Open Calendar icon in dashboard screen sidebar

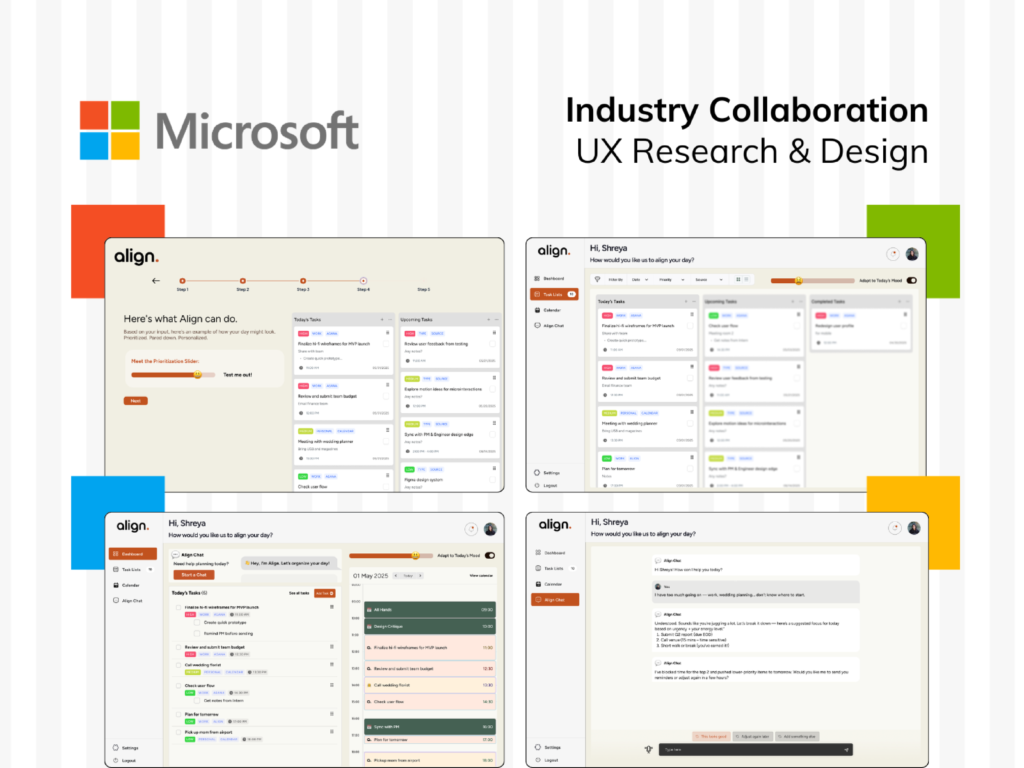click(116, 585)
